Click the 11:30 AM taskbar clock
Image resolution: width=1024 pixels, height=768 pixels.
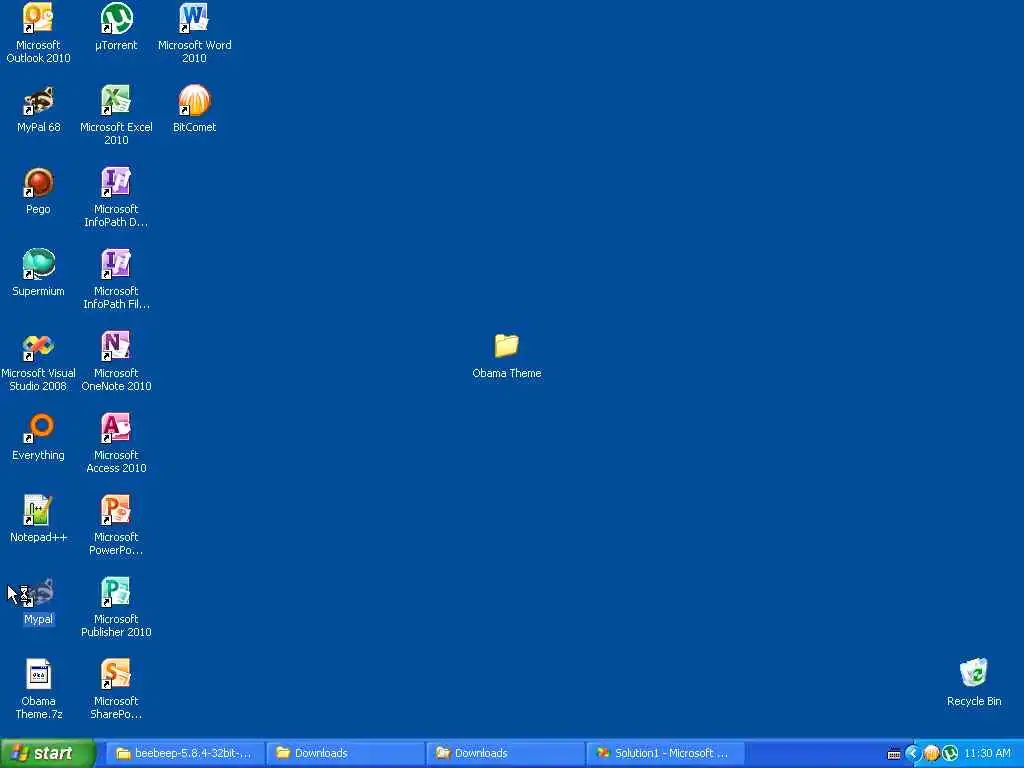987,754
